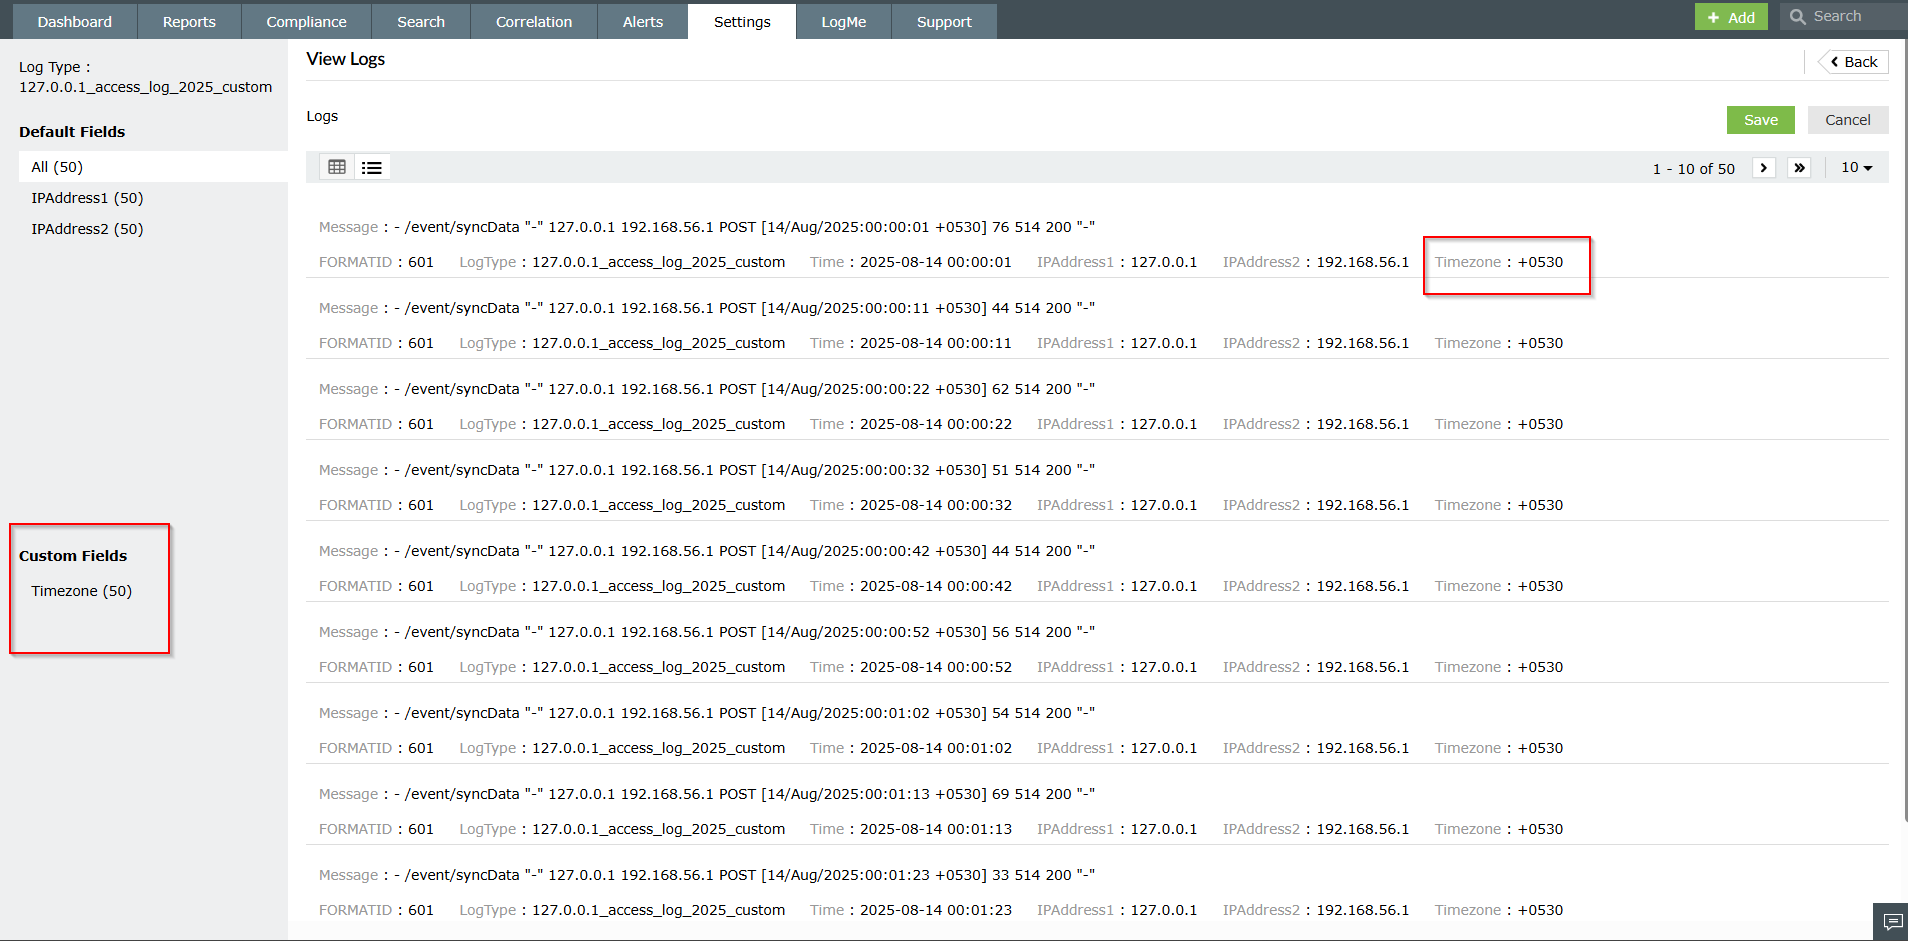Select the Settings tab

[742, 22]
